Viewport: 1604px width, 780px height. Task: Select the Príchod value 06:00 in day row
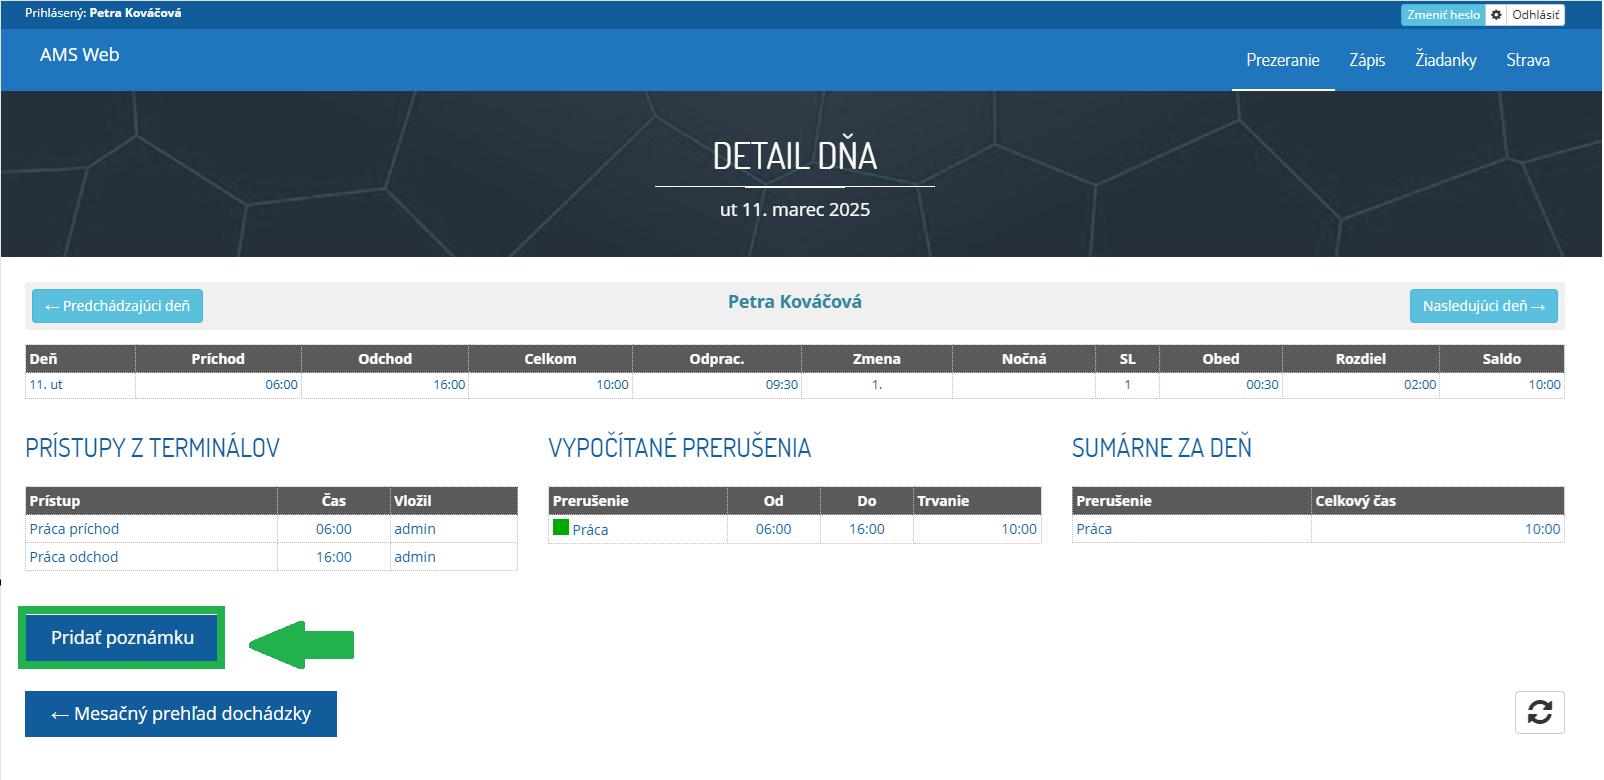pos(282,384)
